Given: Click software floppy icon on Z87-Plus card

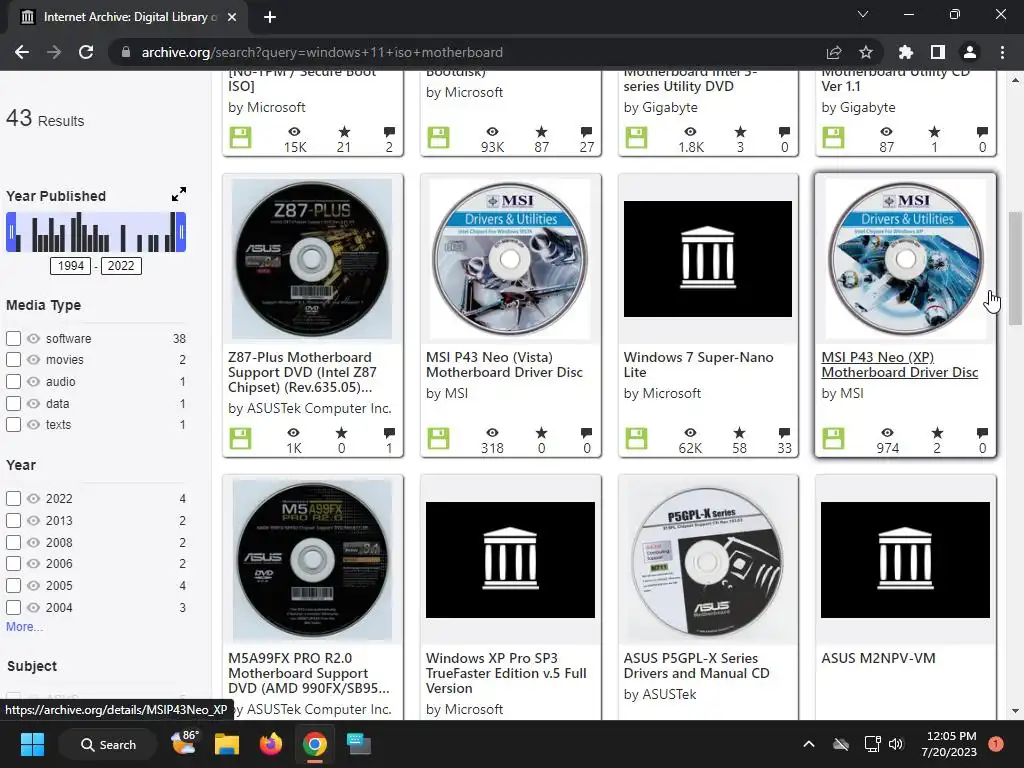Looking at the screenshot, I should click(x=240, y=438).
